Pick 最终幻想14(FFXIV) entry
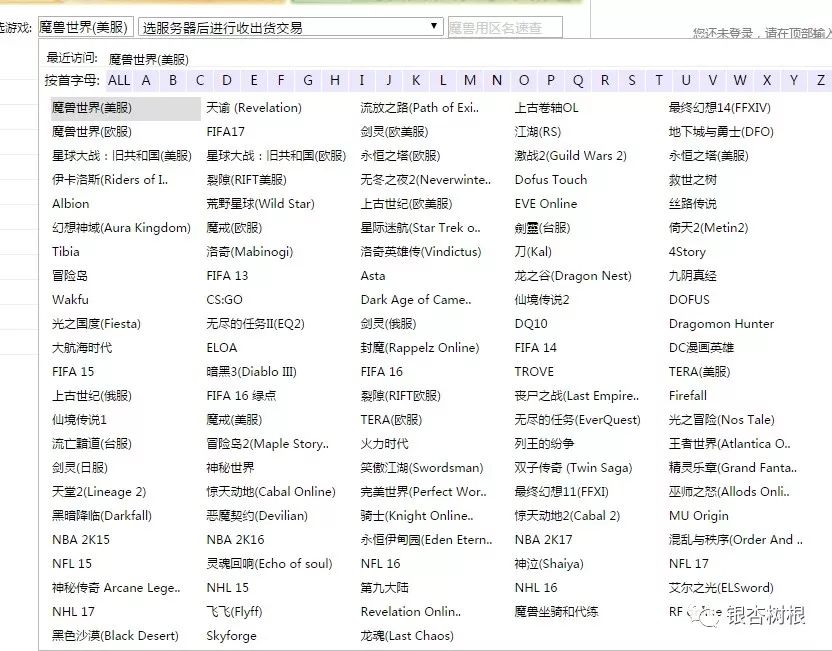Screen dimensions: 832x651 720,108
